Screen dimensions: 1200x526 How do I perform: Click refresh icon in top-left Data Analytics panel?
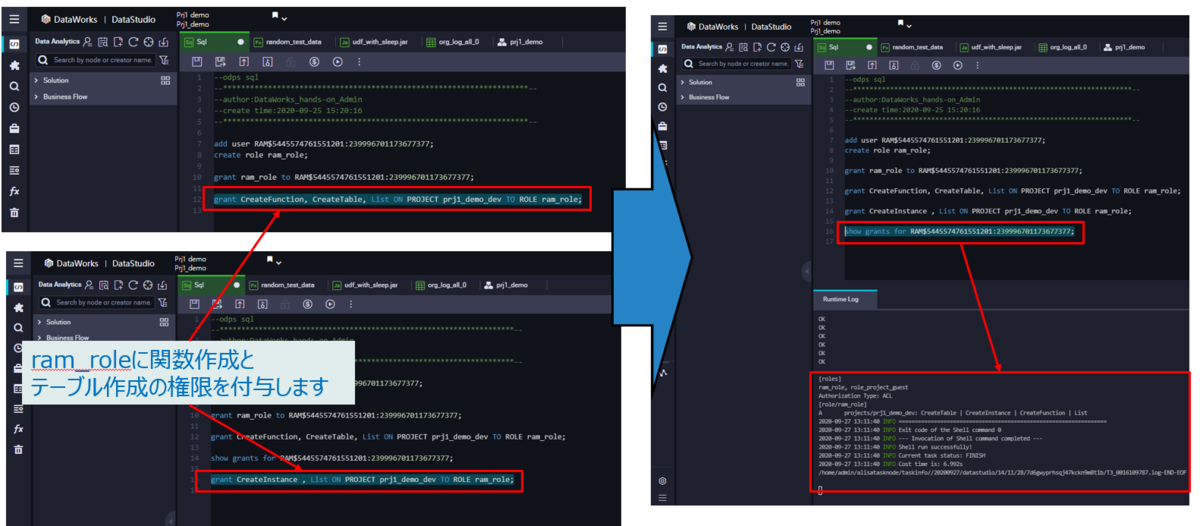tap(132, 42)
